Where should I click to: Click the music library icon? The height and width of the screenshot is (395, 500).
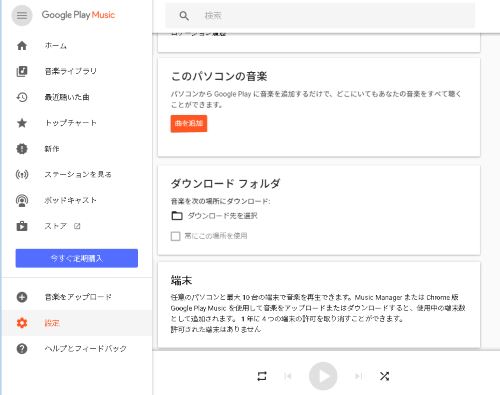point(22,71)
